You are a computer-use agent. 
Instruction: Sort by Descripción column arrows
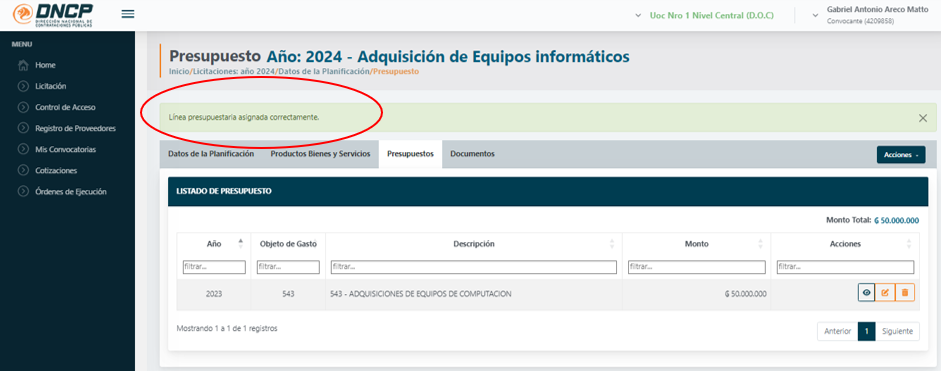[612, 243]
